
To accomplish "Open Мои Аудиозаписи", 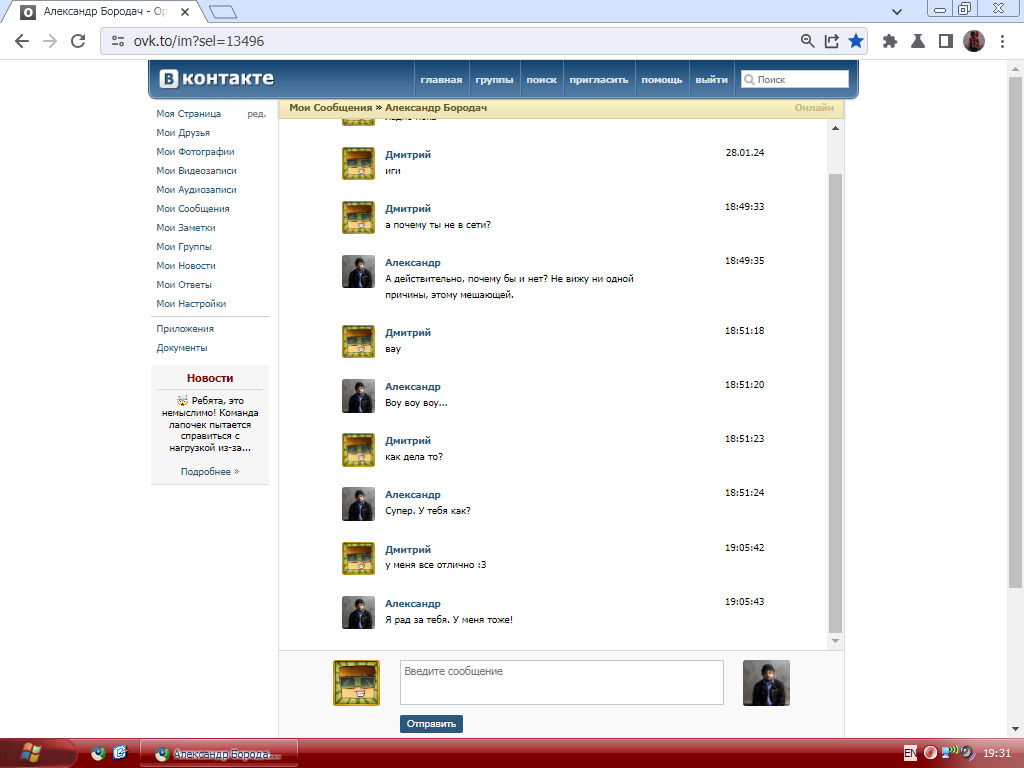I will coord(197,189).
